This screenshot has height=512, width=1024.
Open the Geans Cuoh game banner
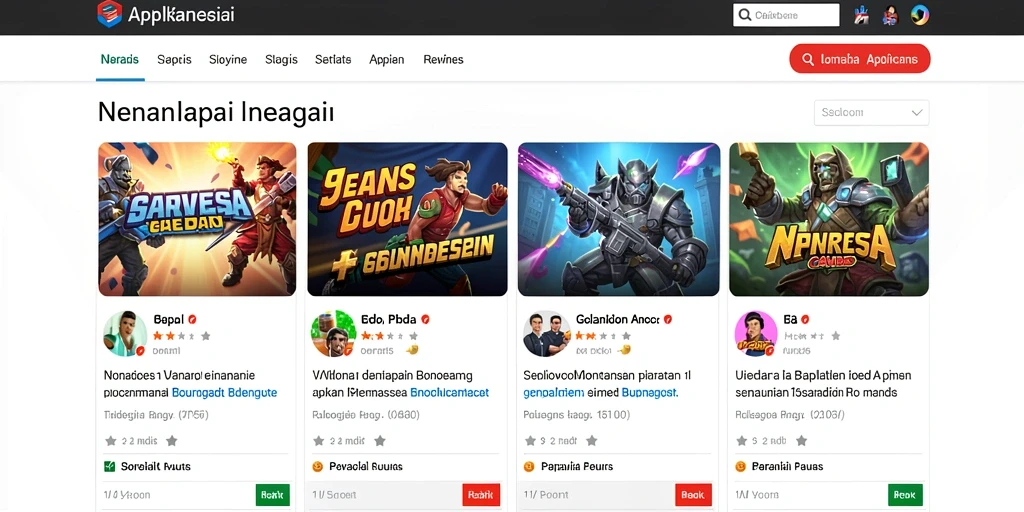pos(408,219)
